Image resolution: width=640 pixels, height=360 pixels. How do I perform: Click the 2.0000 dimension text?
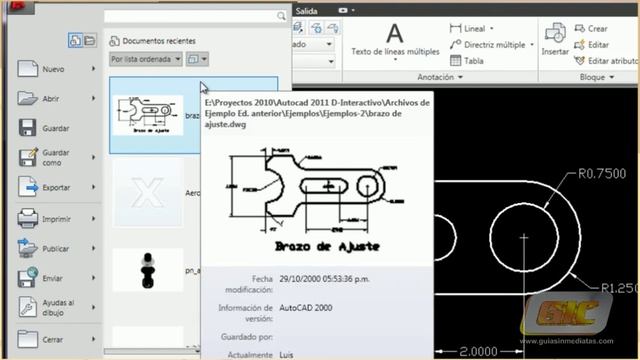point(478,351)
